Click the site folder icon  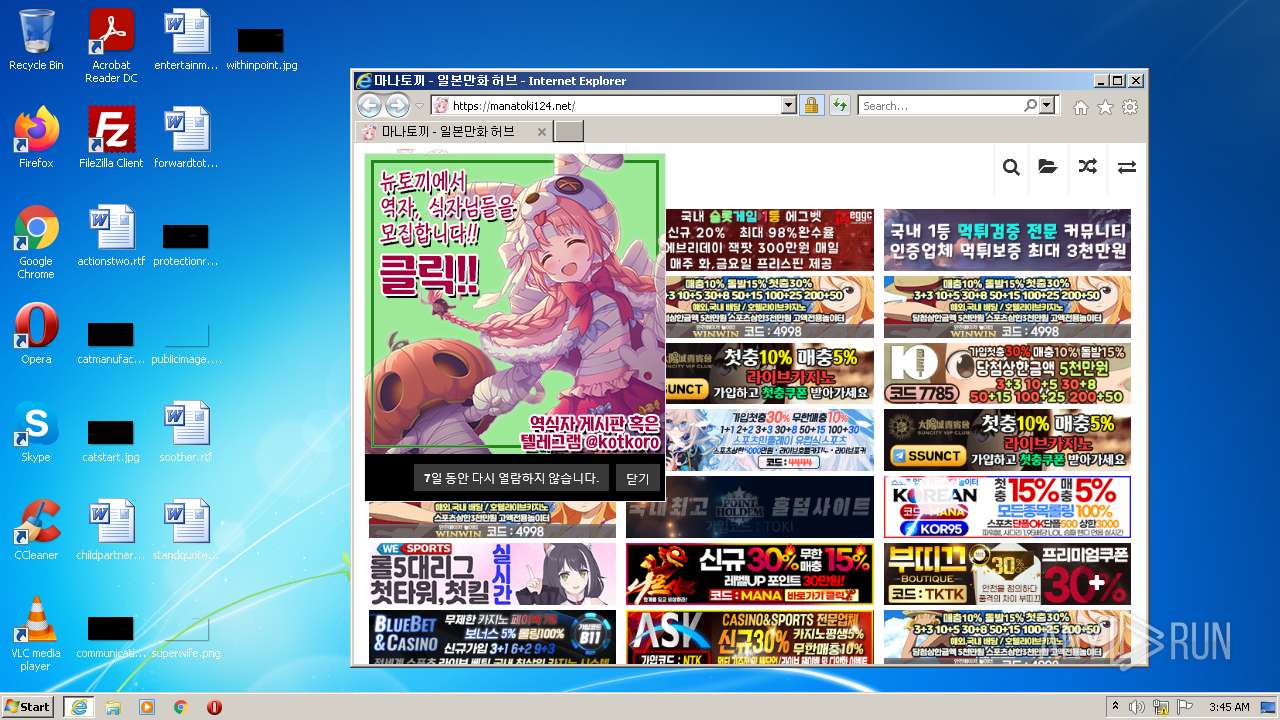[1048, 167]
